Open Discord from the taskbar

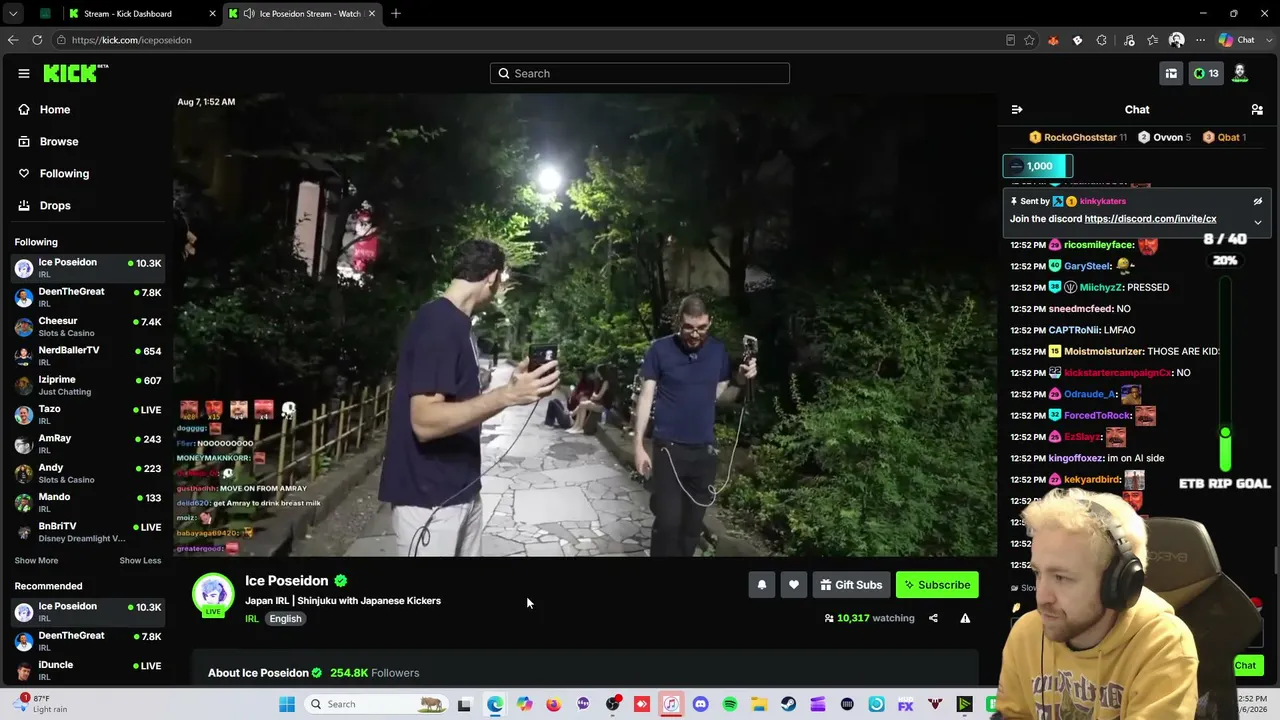pos(700,704)
